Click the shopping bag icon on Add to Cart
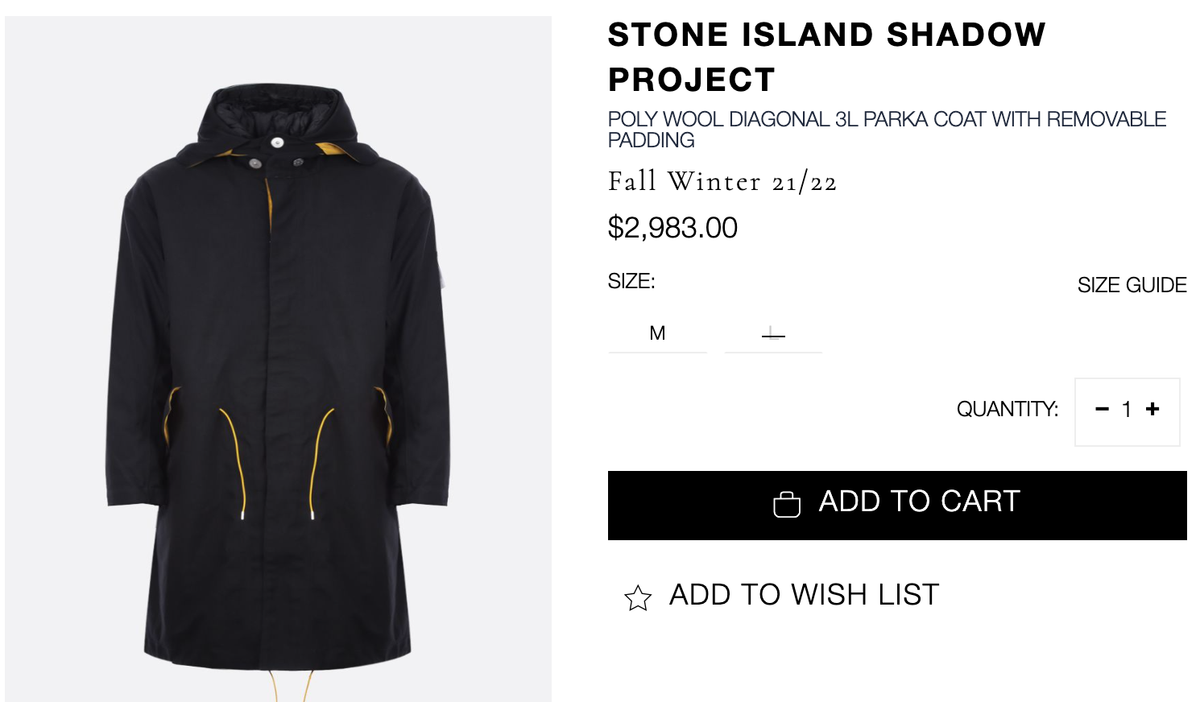The height and width of the screenshot is (702, 1200). pos(789,504)
